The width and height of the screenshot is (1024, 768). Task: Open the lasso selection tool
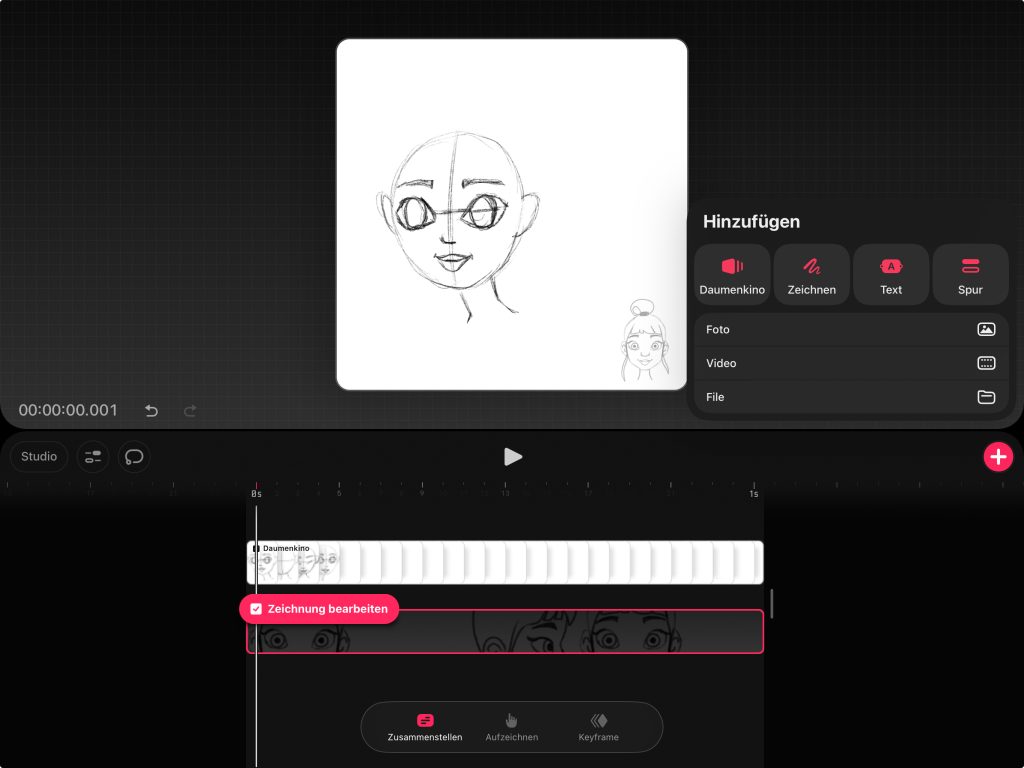134,457
